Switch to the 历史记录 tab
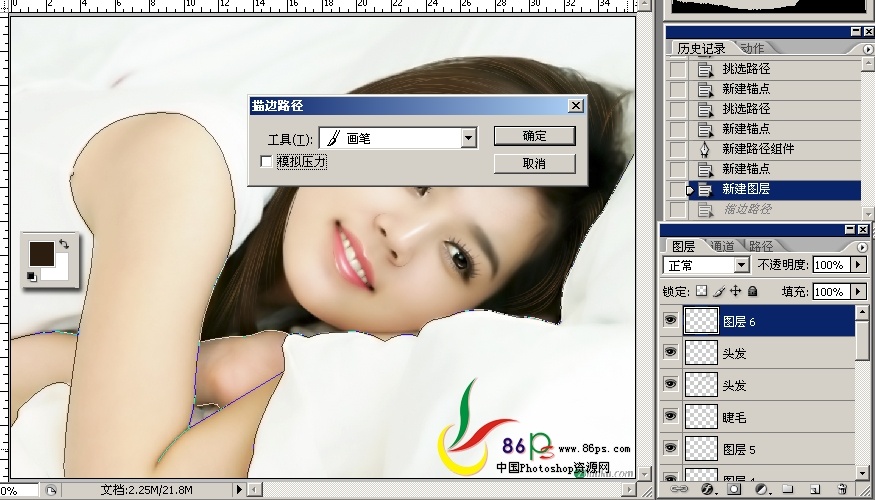This screenshot has height=500, width=875. tap(701, 49)
